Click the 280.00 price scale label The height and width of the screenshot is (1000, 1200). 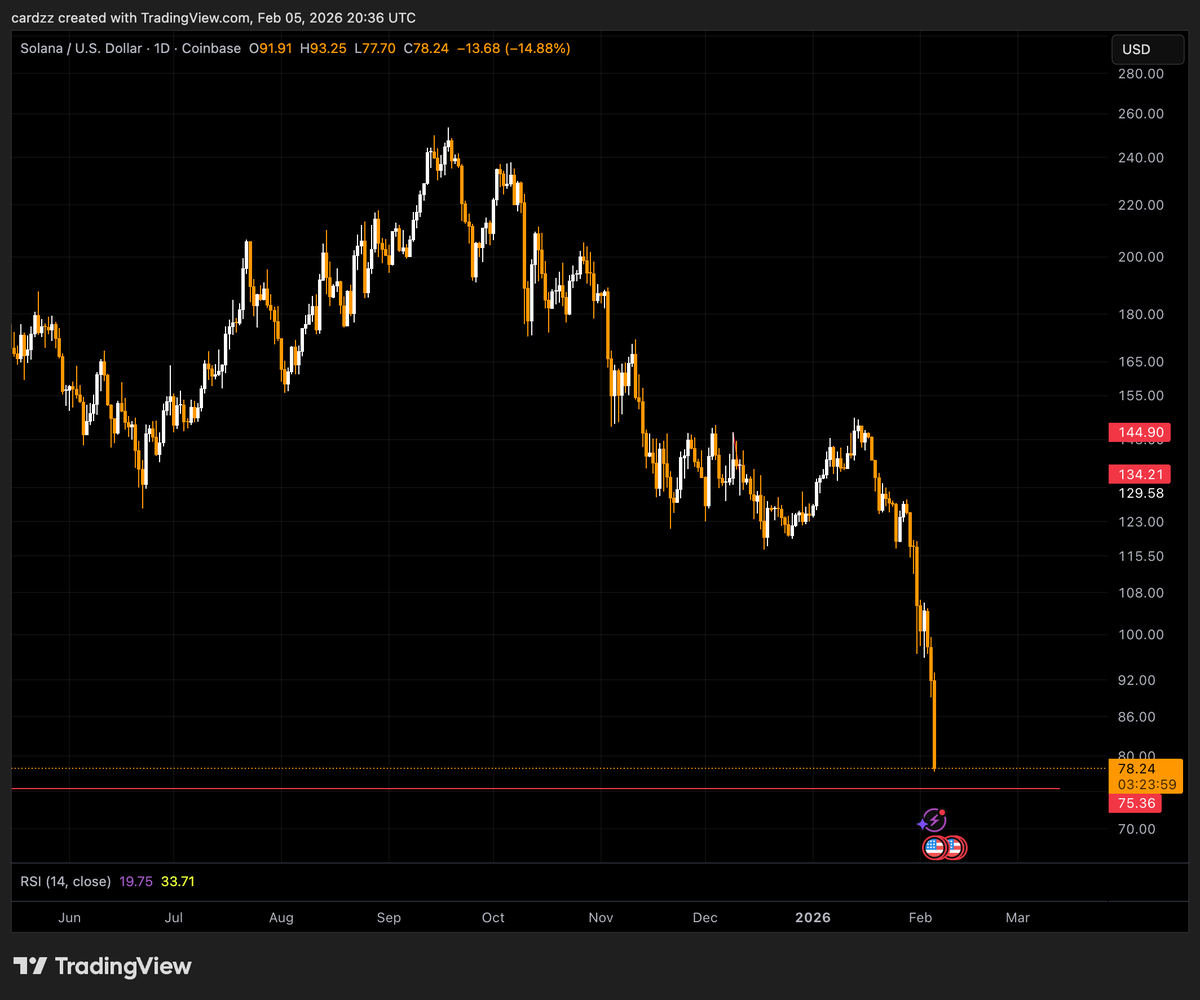[1141, 74]
